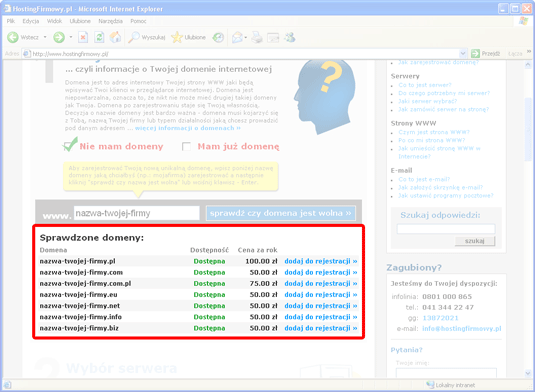Add nazwa-twojej-firmy.com.pl to registration

pyautogui.click(x=321, y=284)
